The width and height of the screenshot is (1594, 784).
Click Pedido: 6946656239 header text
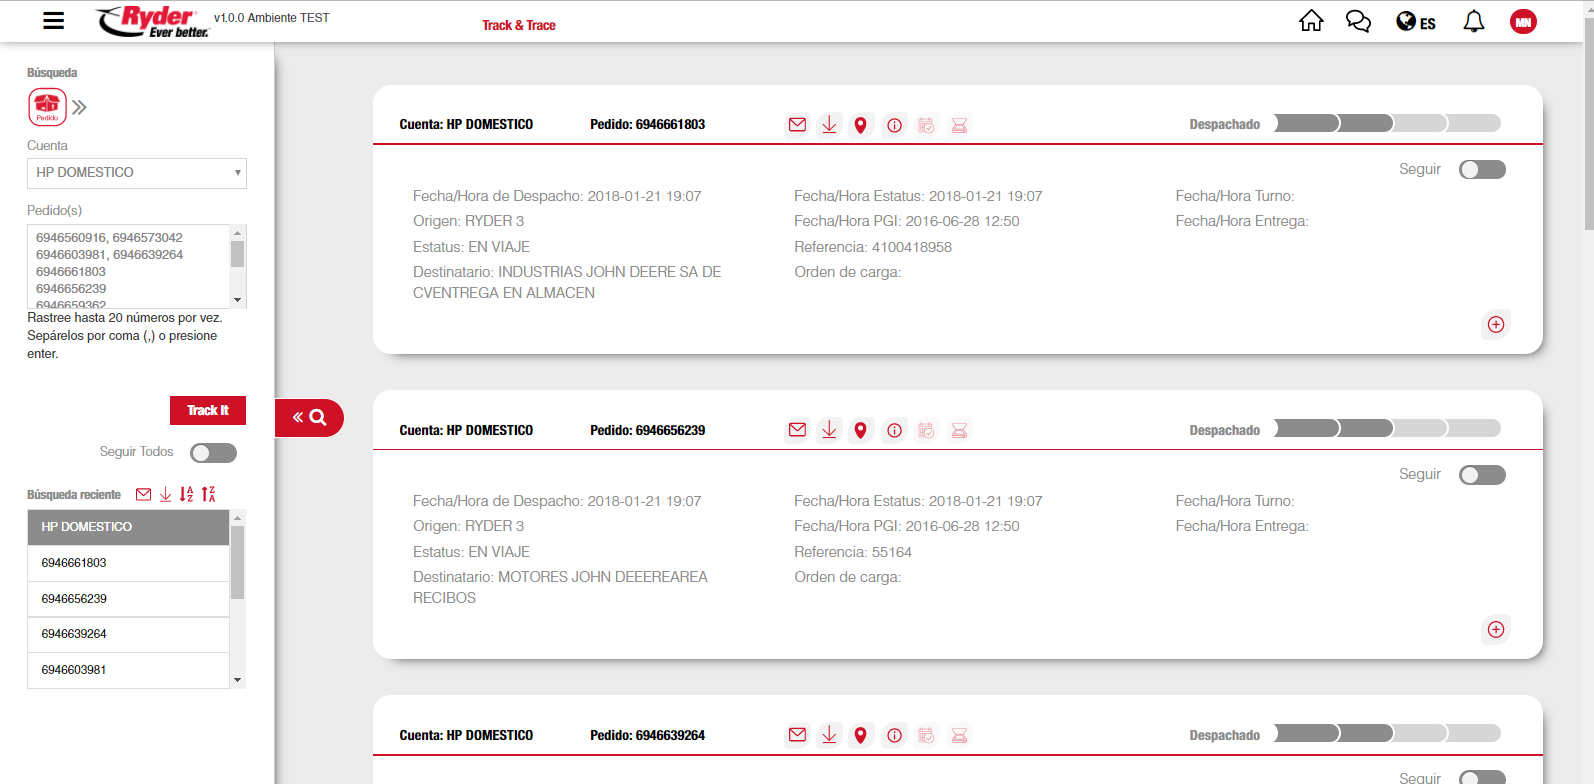pos(647,431)
